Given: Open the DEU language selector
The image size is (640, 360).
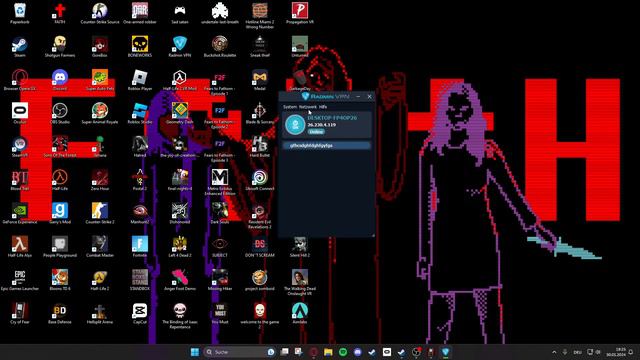Looking at the screenshot, I should (x=577, y=352).
